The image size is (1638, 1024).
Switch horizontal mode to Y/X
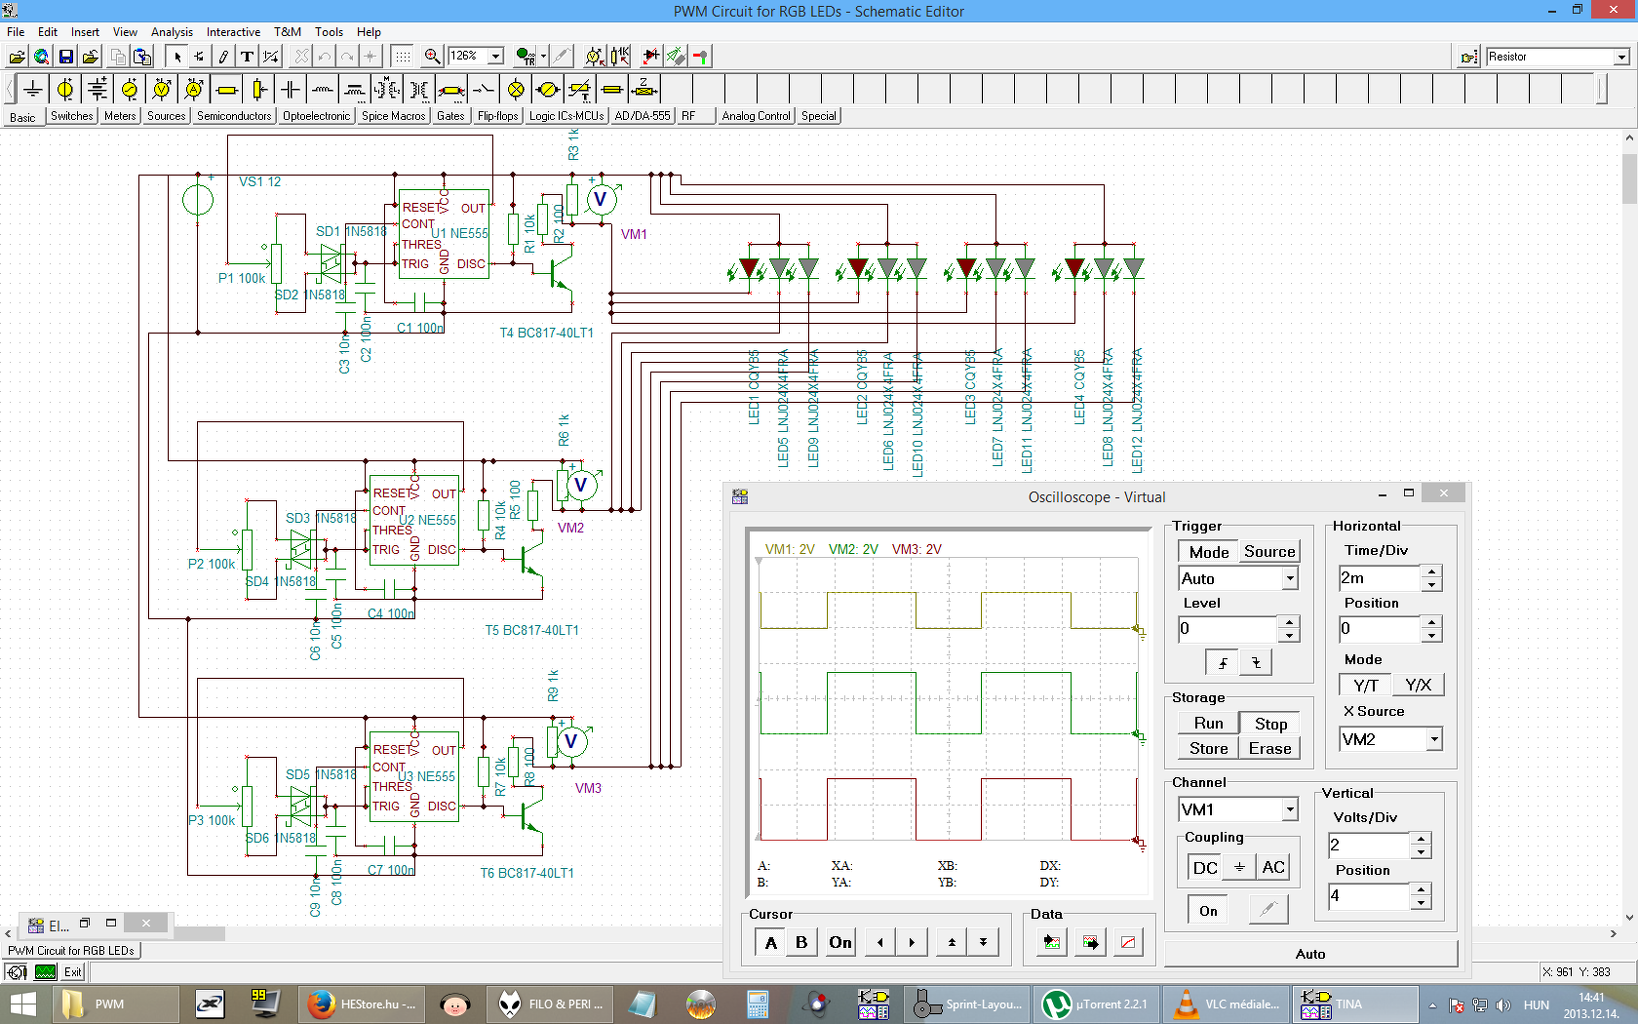point(1418,685)
